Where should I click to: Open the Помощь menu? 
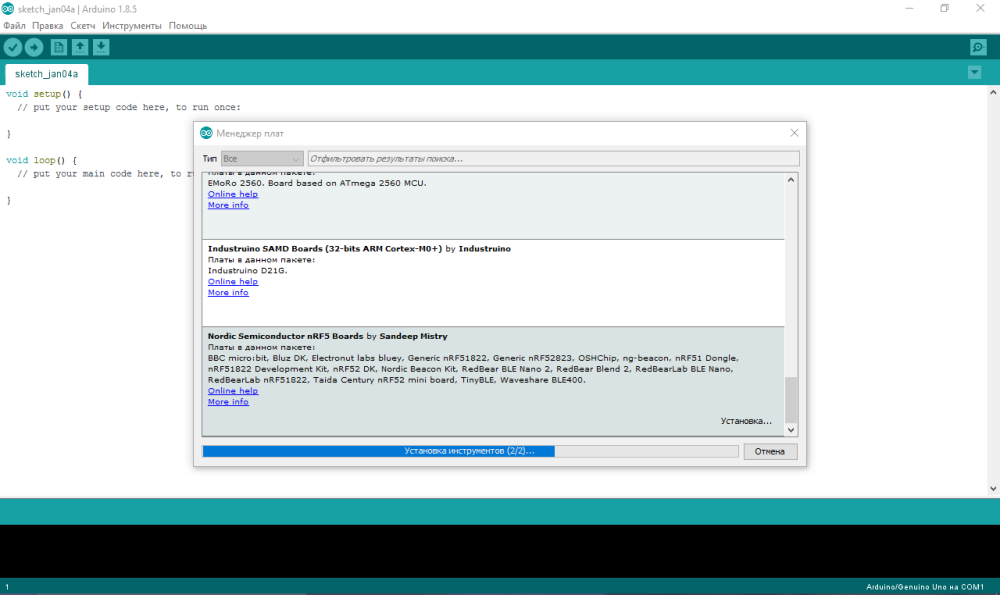tap(188, 25)
